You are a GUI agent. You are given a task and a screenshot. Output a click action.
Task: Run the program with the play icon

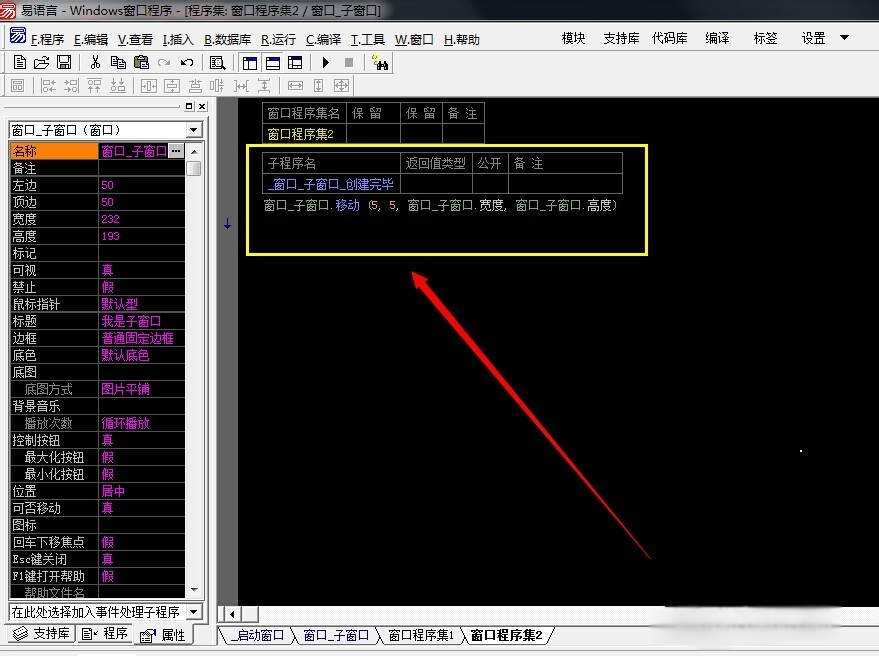coord(326,62)
